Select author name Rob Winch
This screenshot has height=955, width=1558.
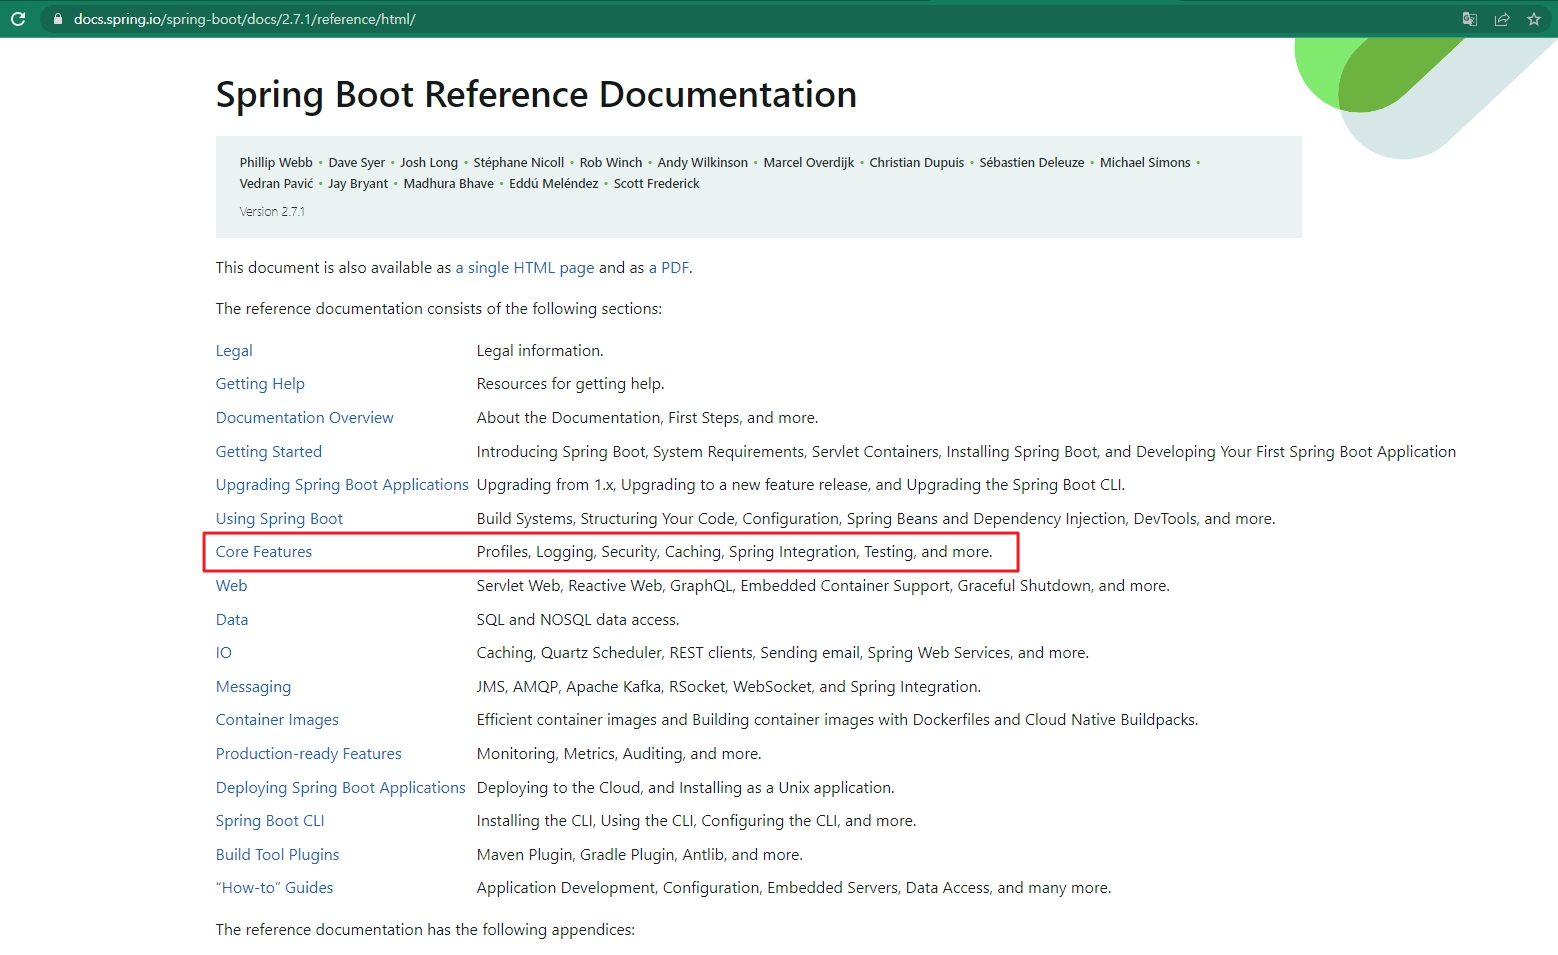click(611, 163)
